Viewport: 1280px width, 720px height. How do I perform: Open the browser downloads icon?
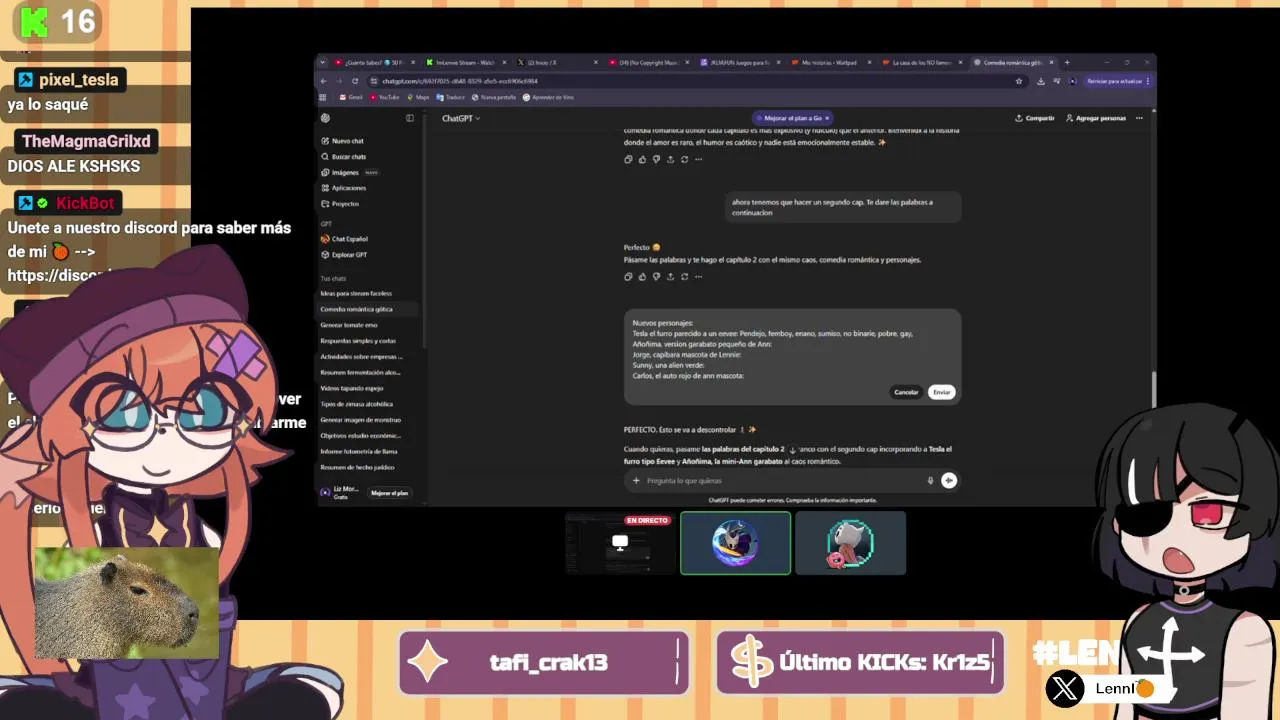(x=1041, y=81)
